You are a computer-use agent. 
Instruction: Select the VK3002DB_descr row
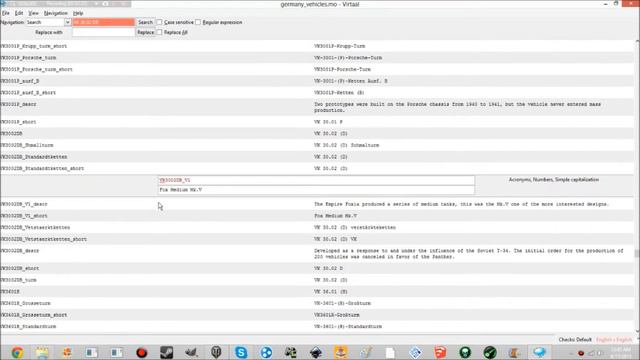(317, 254)
